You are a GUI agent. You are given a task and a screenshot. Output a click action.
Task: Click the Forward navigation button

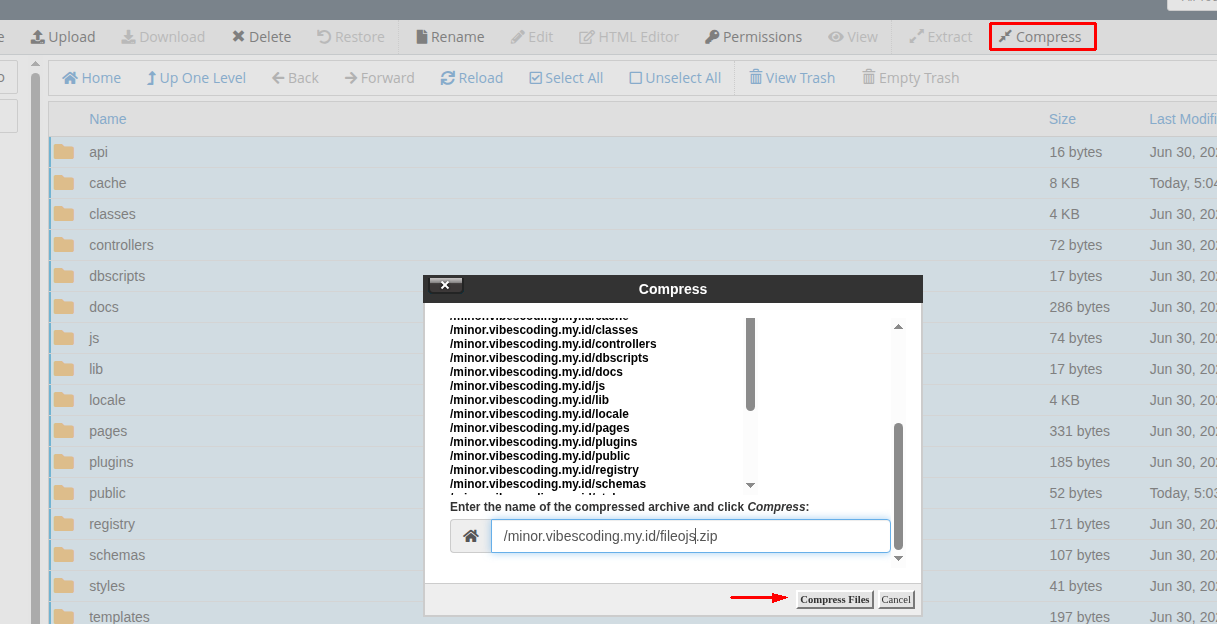(x=380, y=78)
